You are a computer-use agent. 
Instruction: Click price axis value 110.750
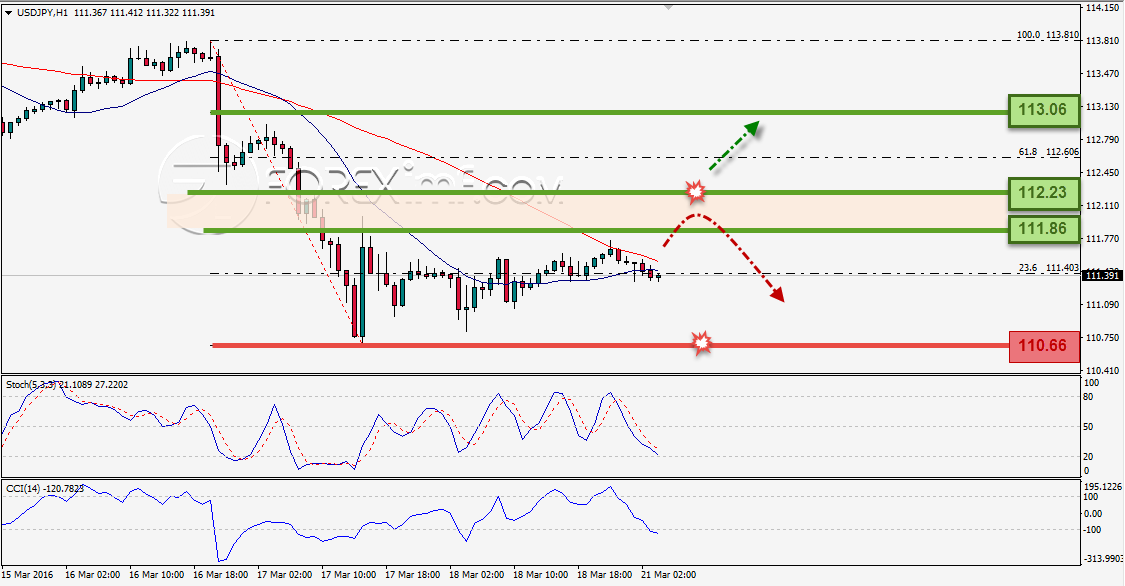point(1103,338)
